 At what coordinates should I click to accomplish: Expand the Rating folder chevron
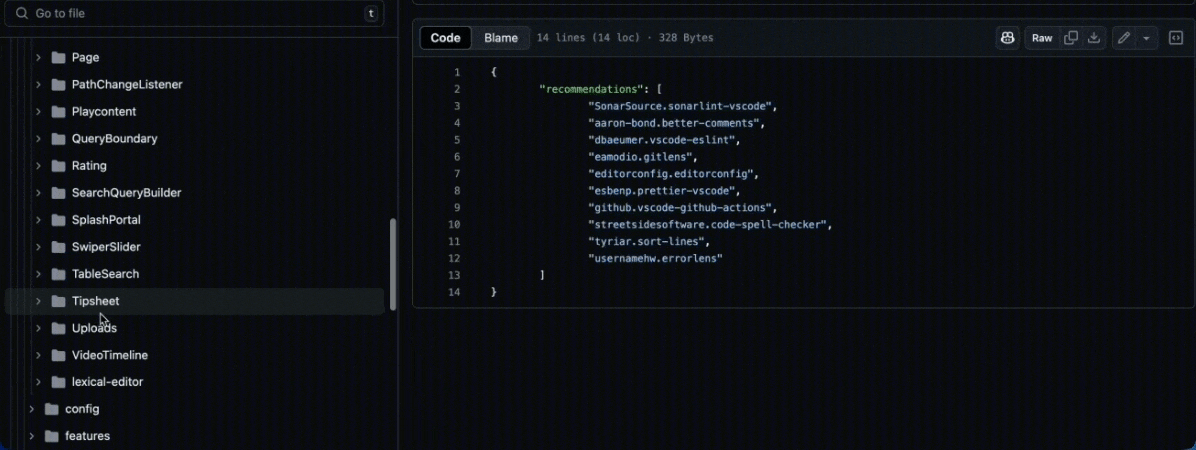pos(38,166)
